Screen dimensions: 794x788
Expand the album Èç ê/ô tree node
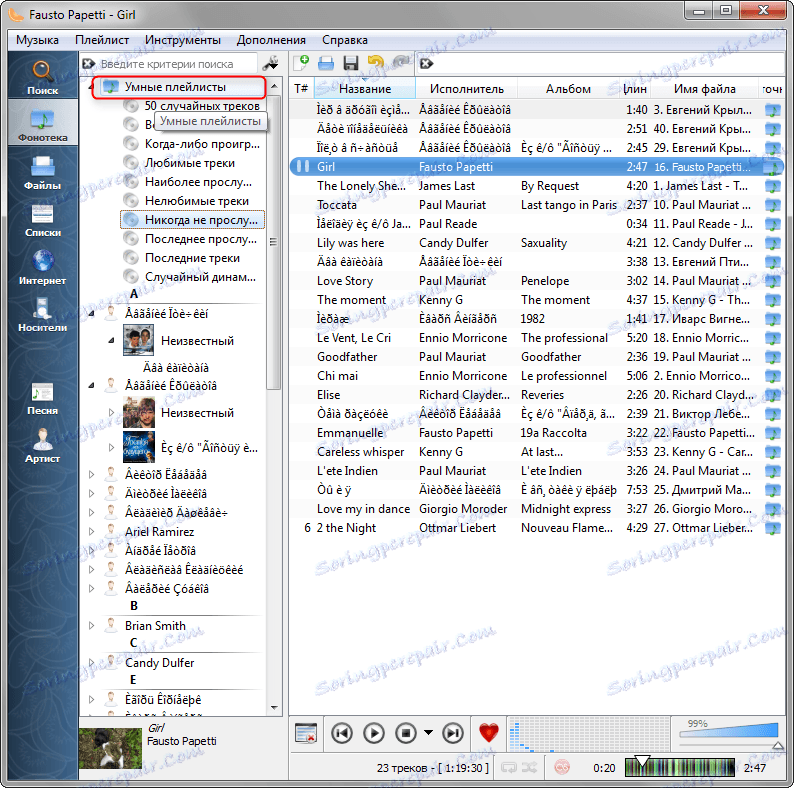coord(111,447)
